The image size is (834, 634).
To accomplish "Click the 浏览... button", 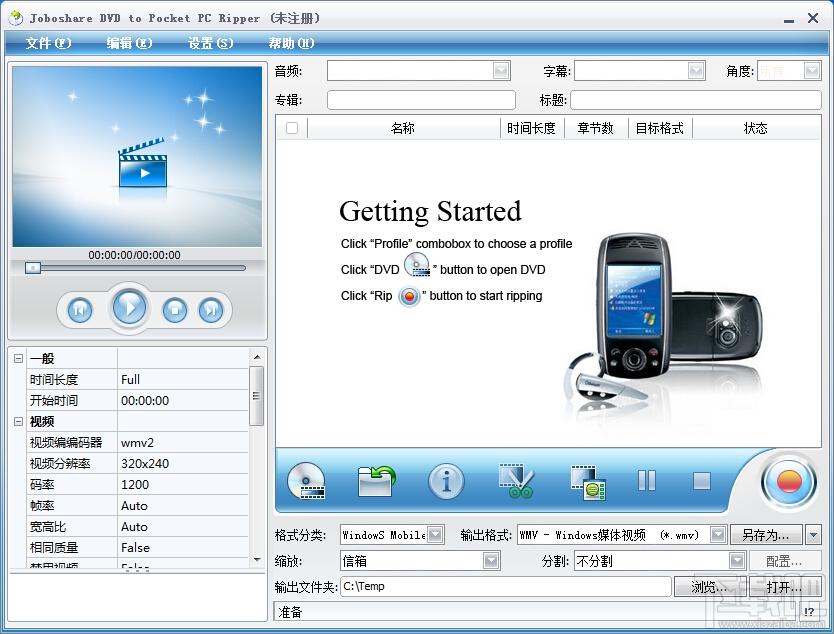I will [x=710, y=587].
